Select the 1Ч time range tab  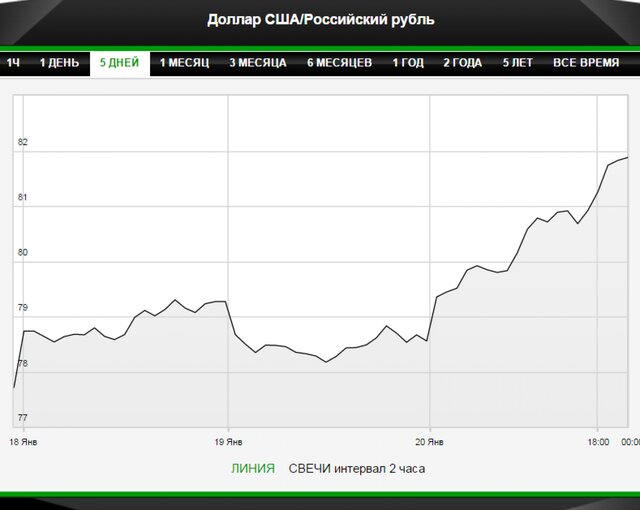point(14,63)
